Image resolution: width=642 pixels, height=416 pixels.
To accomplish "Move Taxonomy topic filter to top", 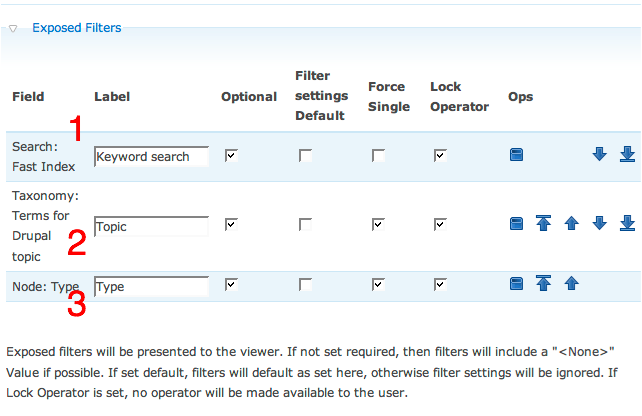I will point(543,223).
